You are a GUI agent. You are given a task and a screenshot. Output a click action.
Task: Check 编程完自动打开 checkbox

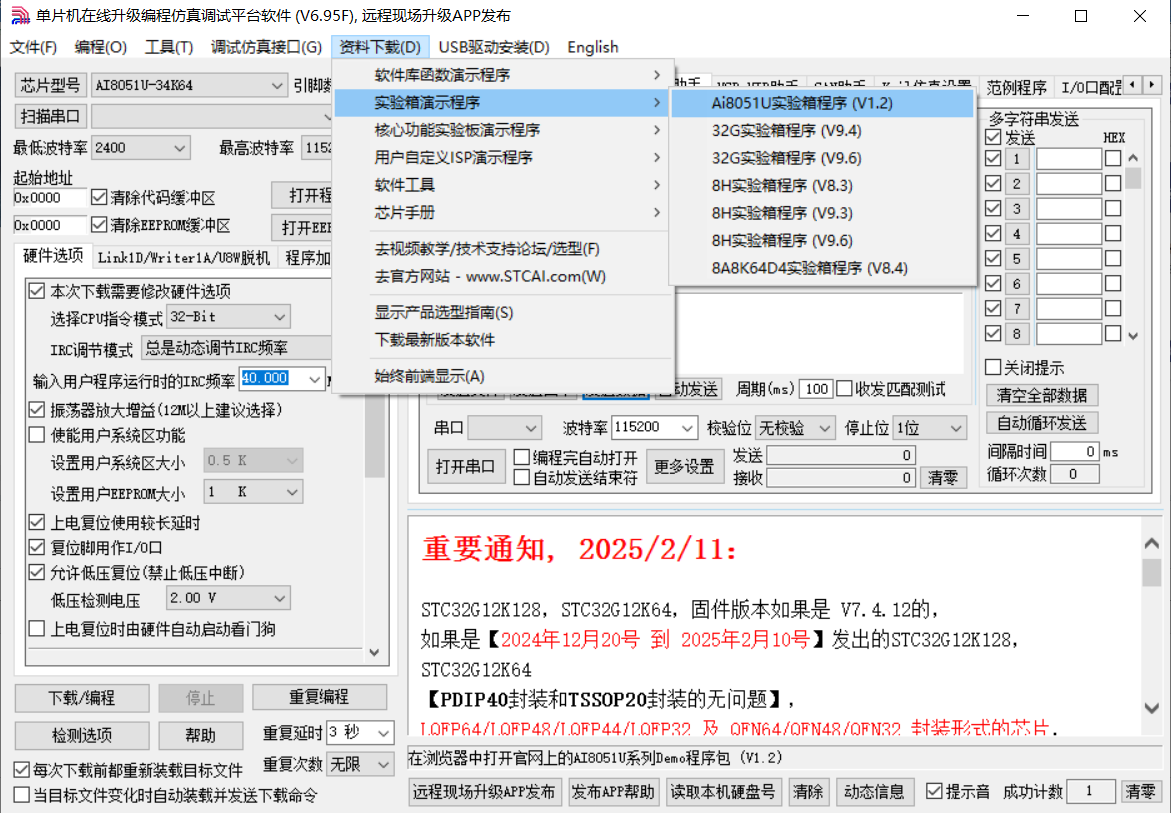(x=522, y=457)
